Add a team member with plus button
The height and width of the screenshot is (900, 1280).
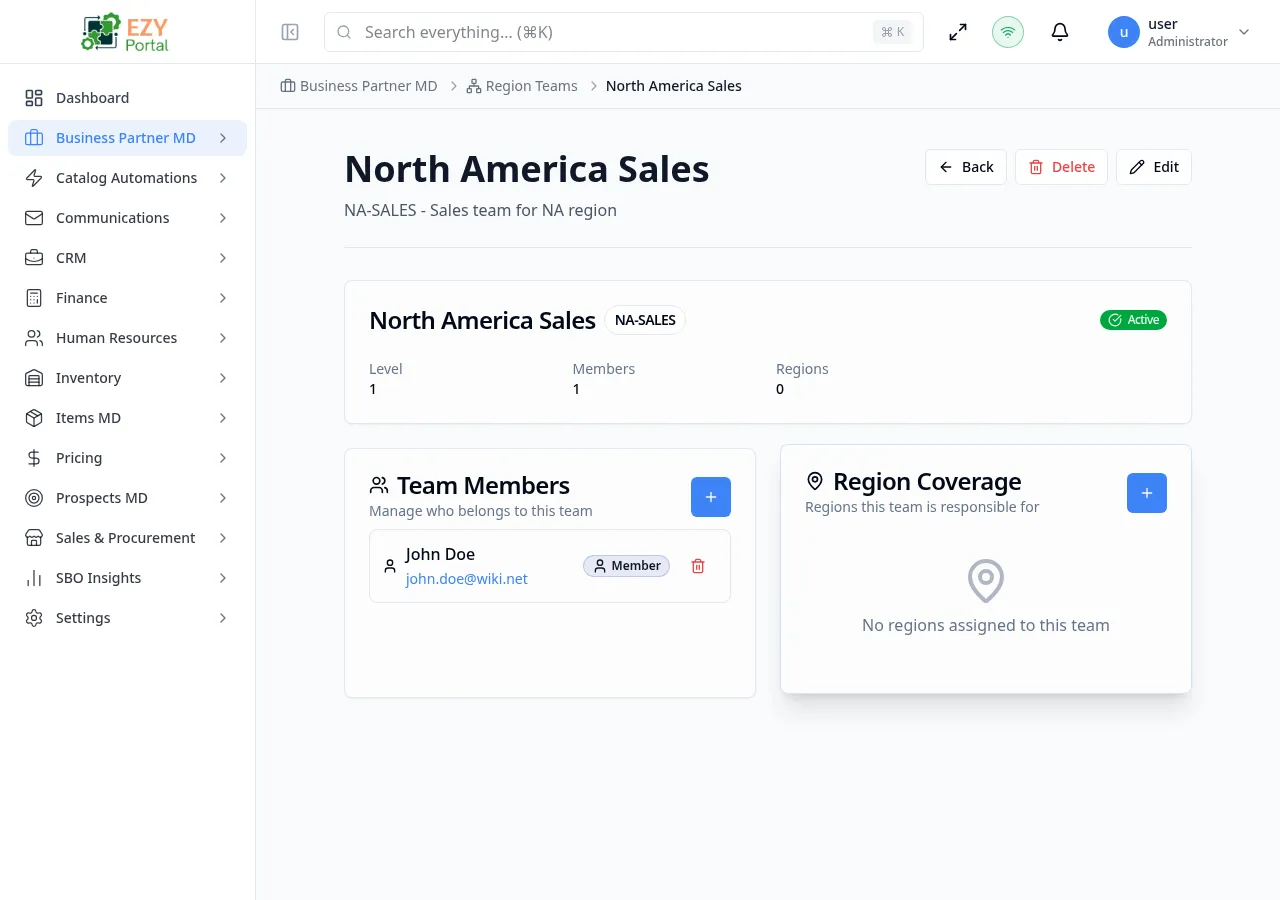point(711,497)
